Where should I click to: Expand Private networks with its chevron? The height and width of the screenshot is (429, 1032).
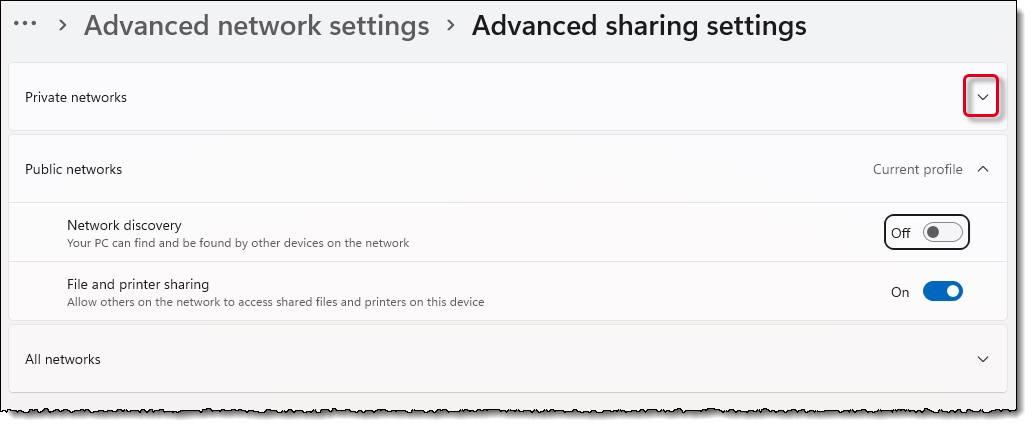coord(983,97)
